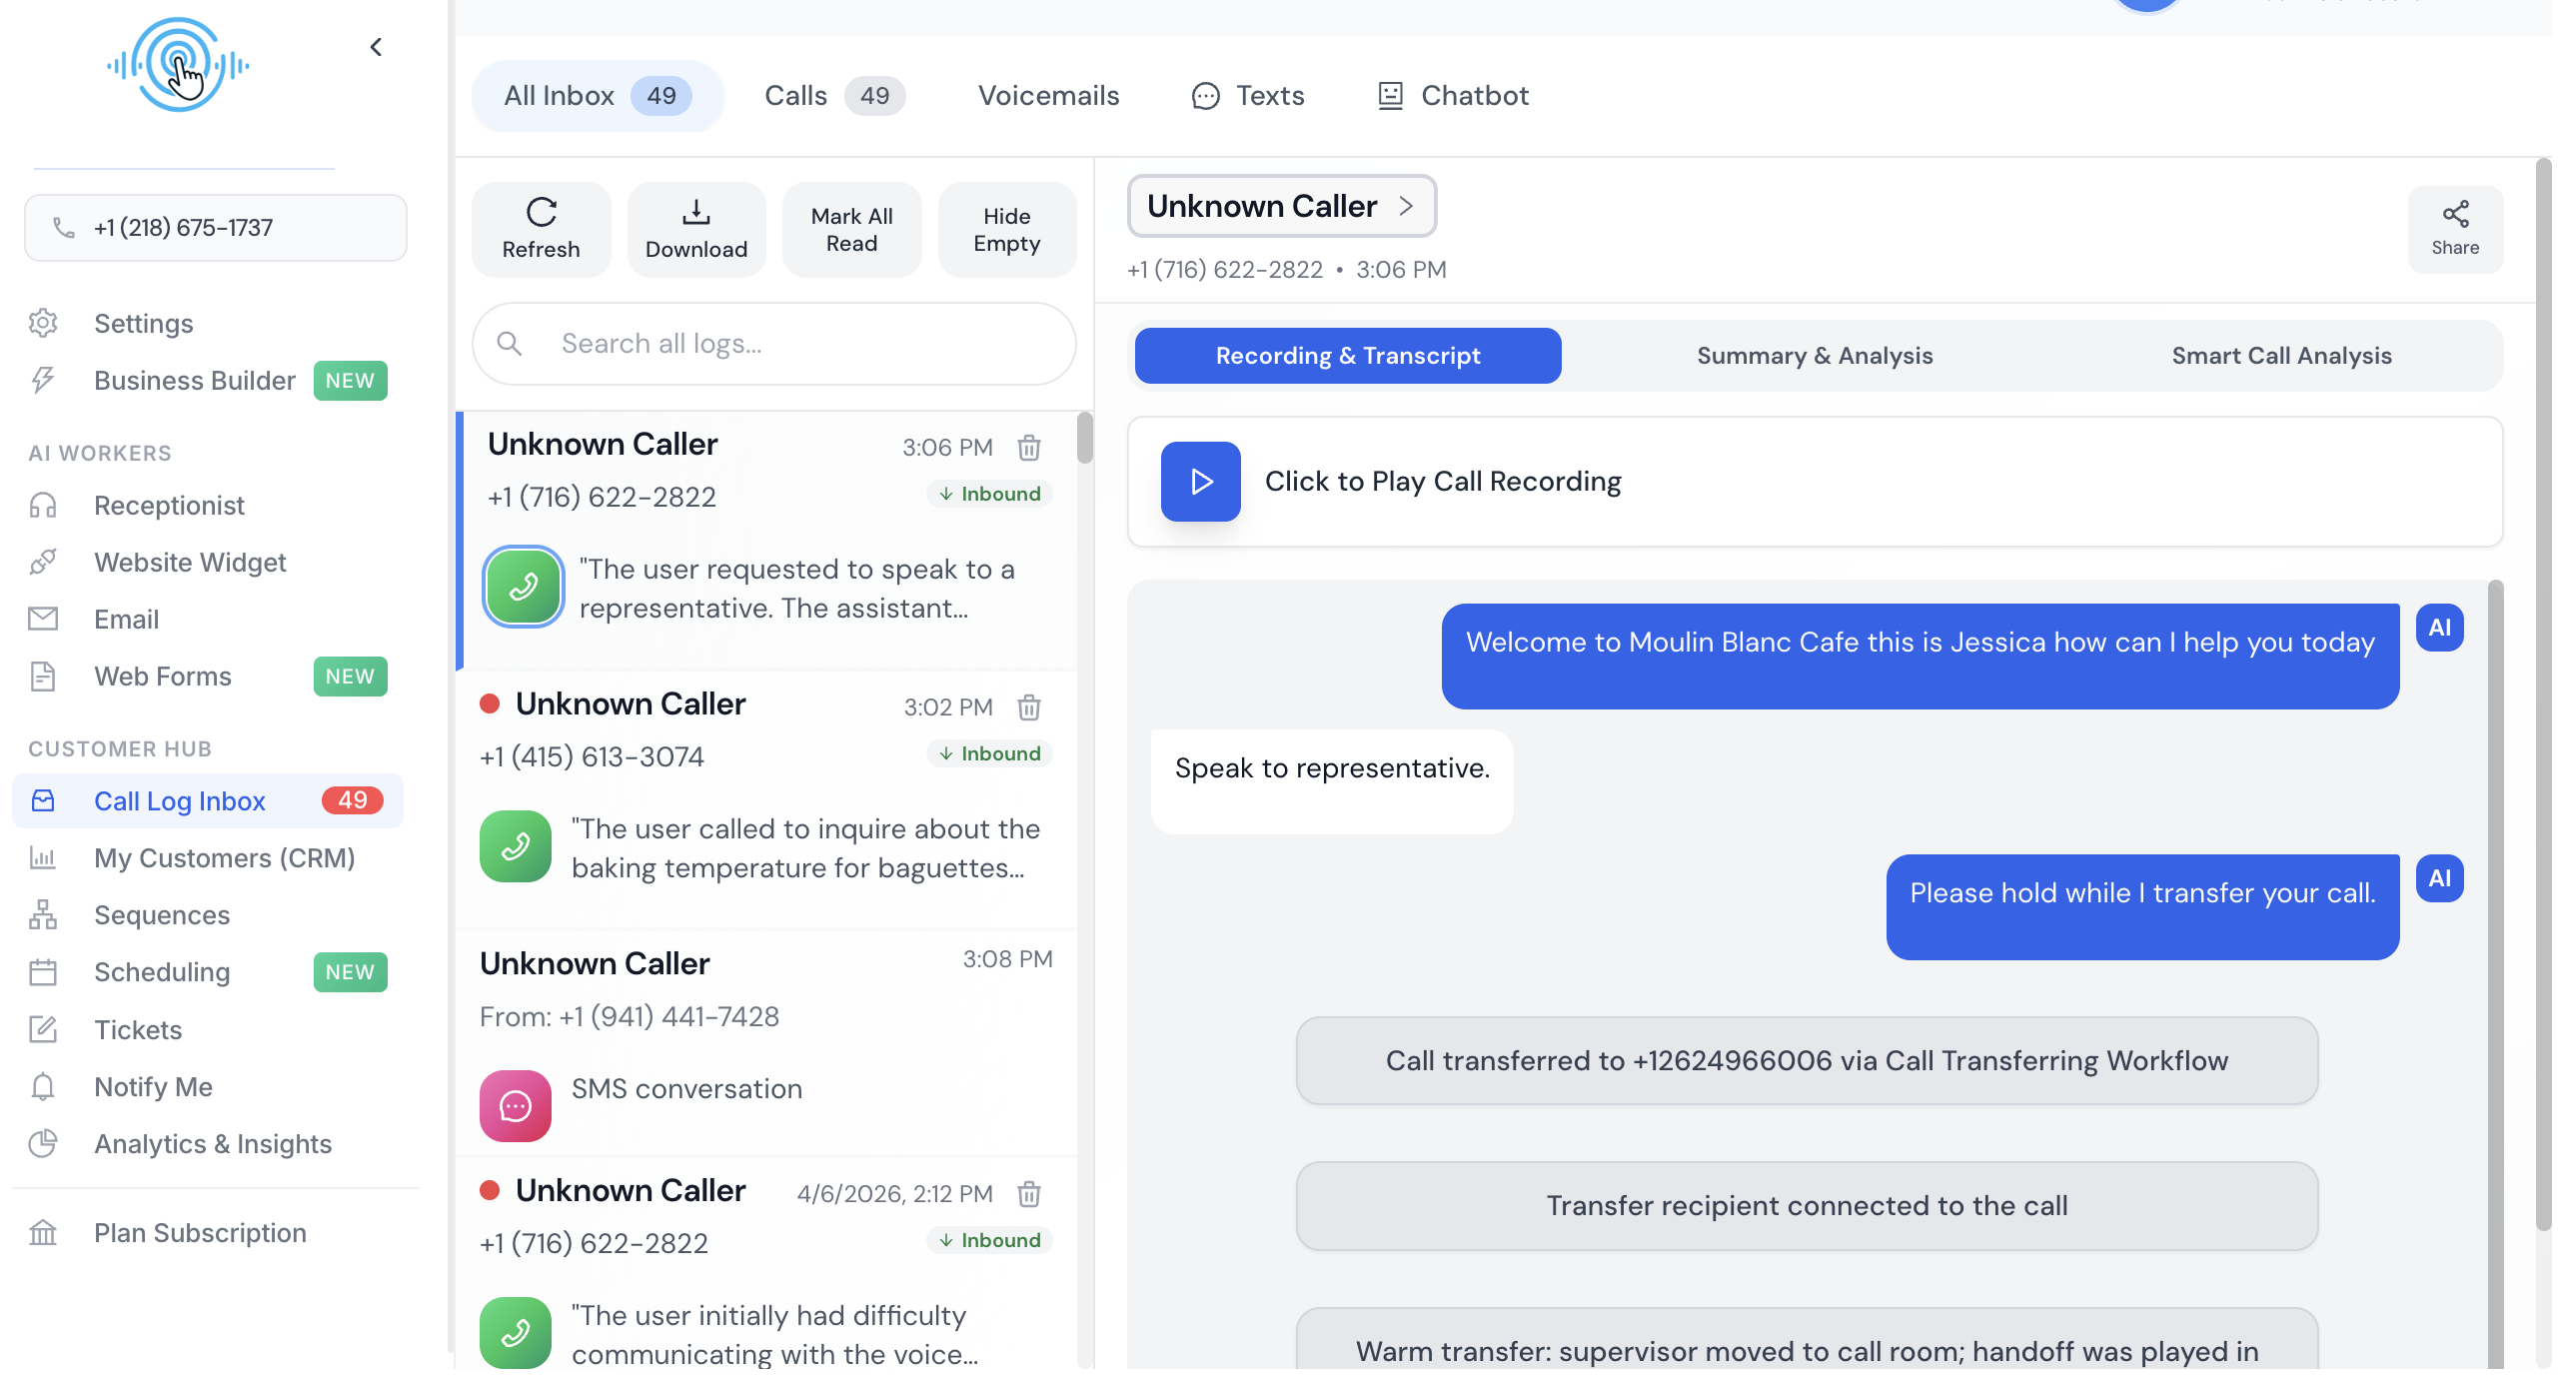This screenshot has height=1381, width=2576.
Task: Delete the 3:02 PM call entry
Action: pyautogui.click(x=1029, y=708)
